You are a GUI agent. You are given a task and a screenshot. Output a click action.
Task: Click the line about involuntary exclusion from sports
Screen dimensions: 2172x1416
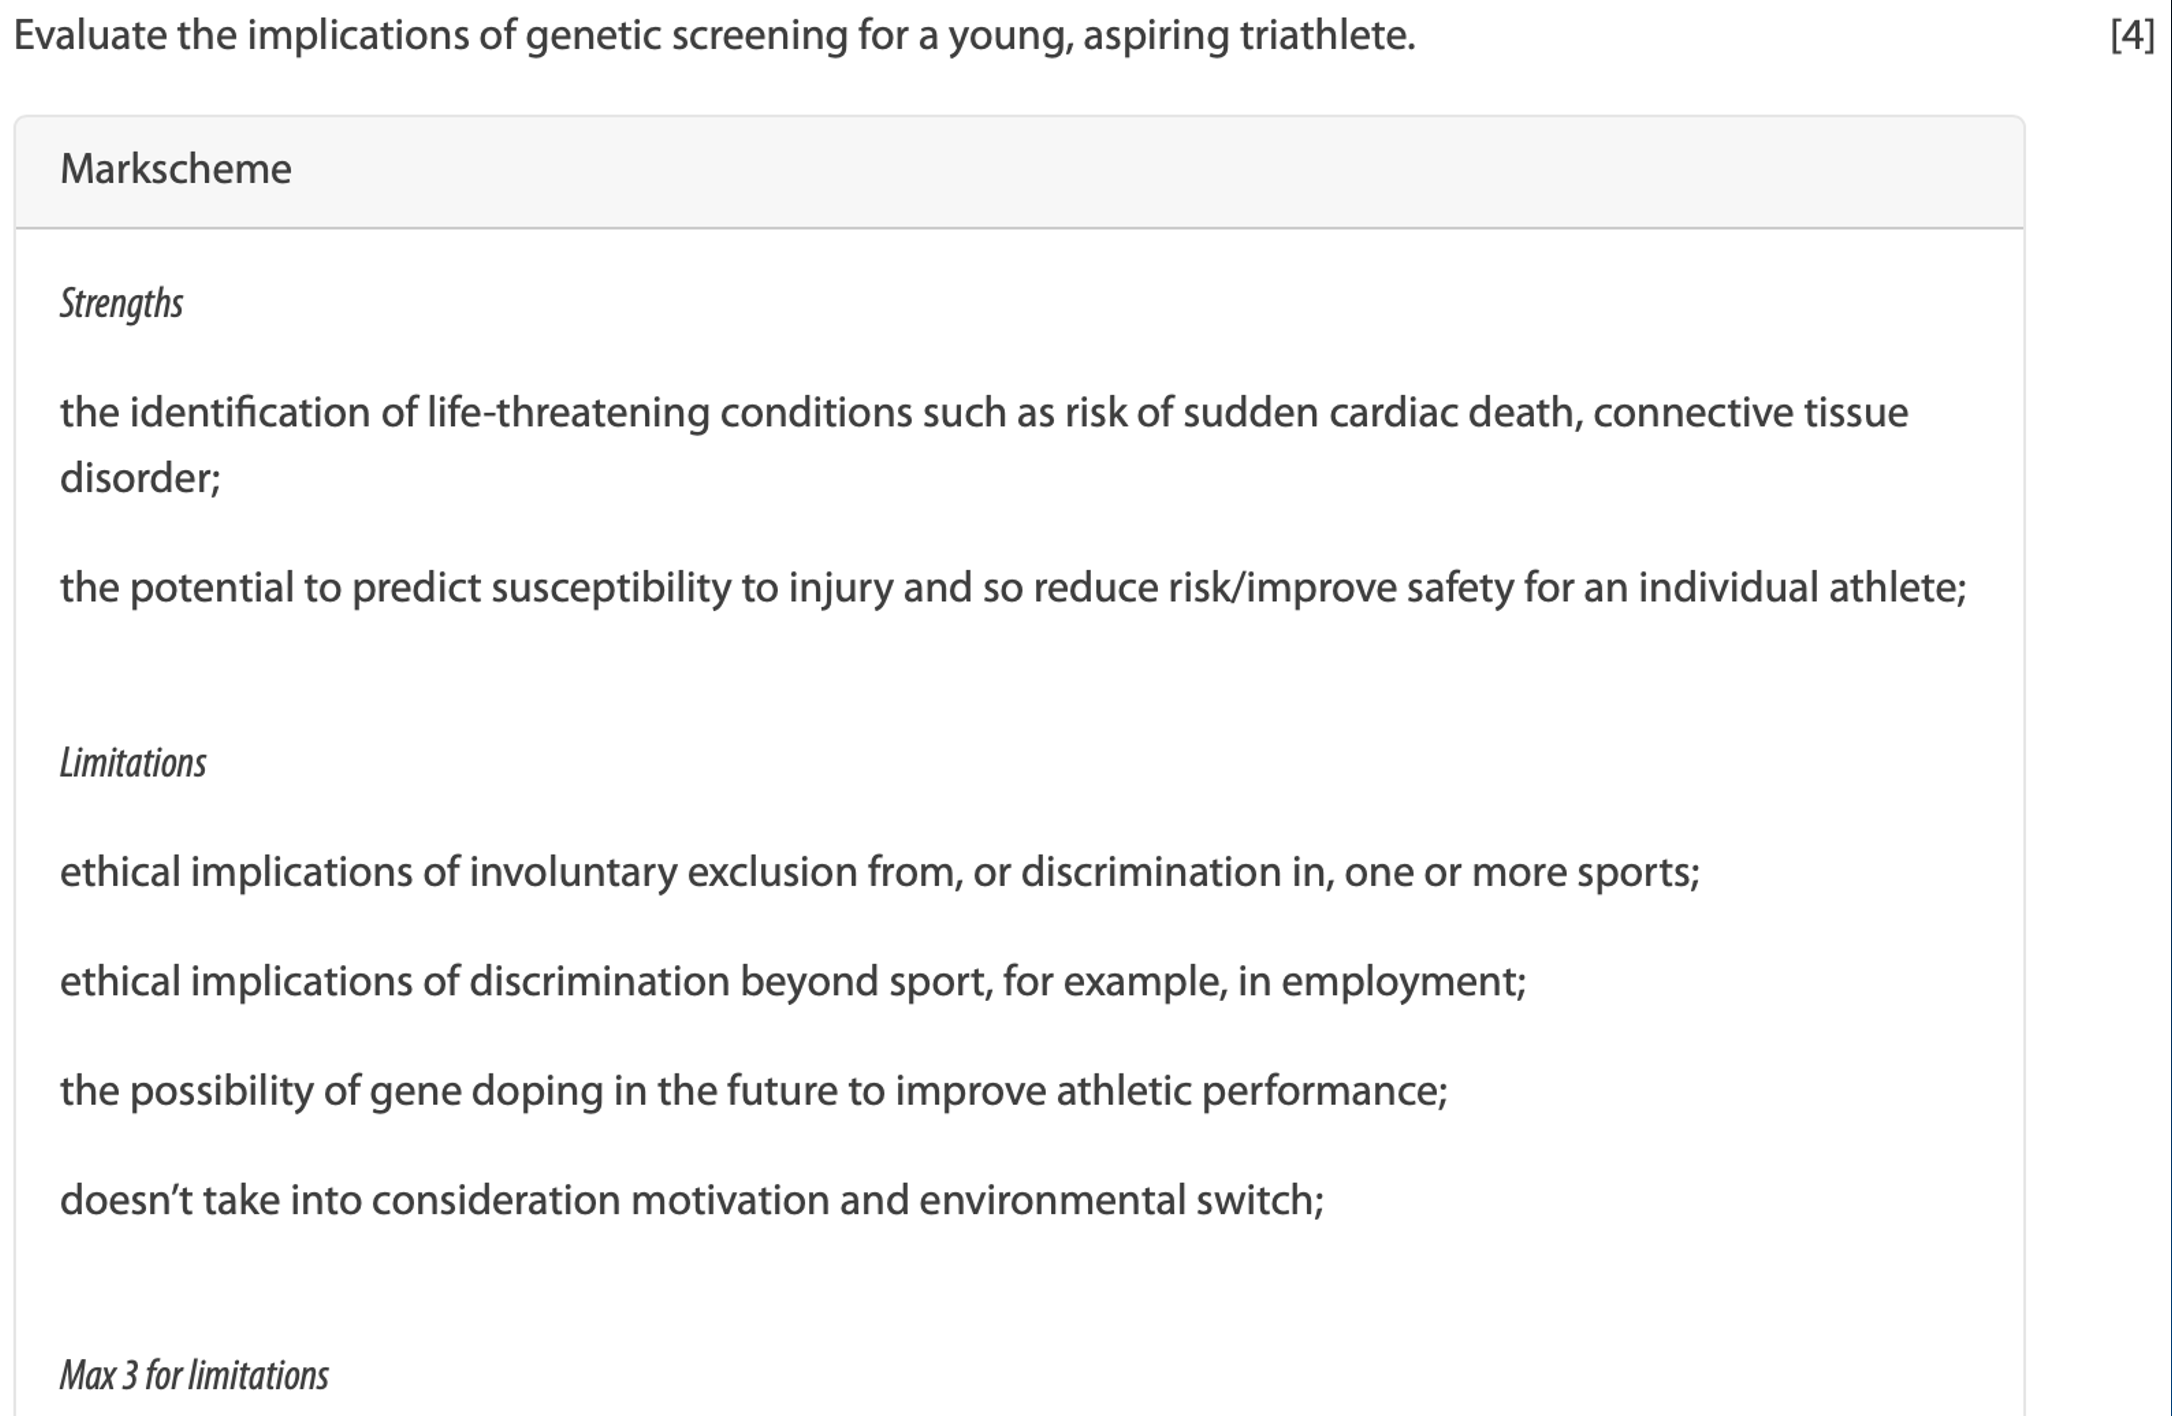[x=879, y=873]
